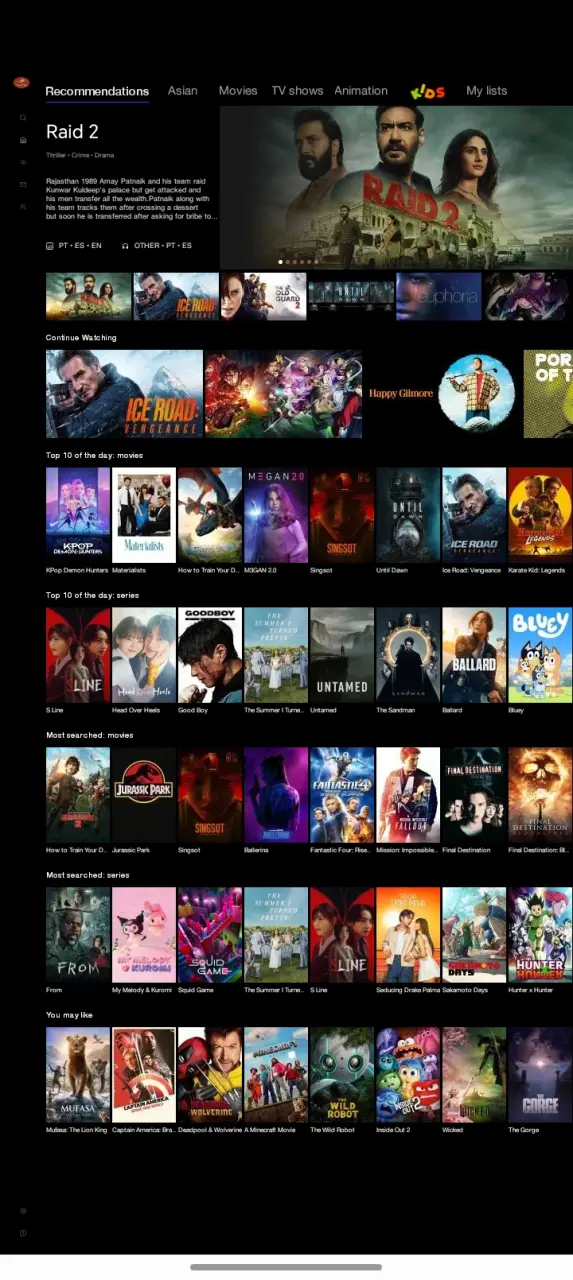Open the Mission: Impossible poster
573x1280 pixels.
pos(408,795)
